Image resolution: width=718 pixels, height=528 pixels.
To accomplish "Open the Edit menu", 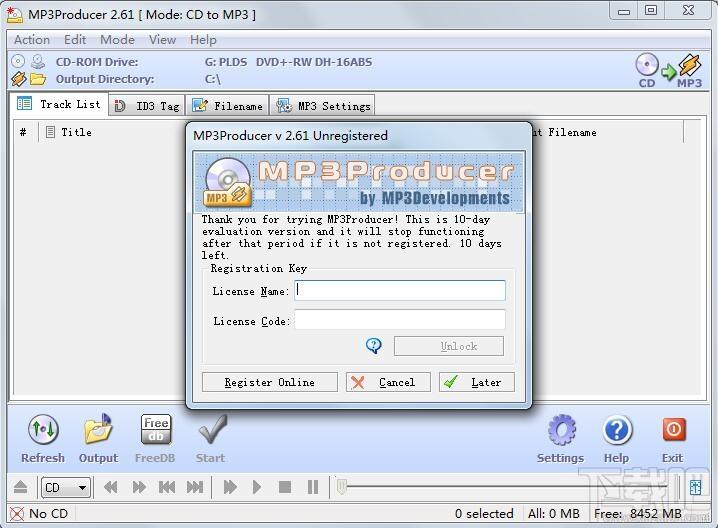I will point(75,40).
